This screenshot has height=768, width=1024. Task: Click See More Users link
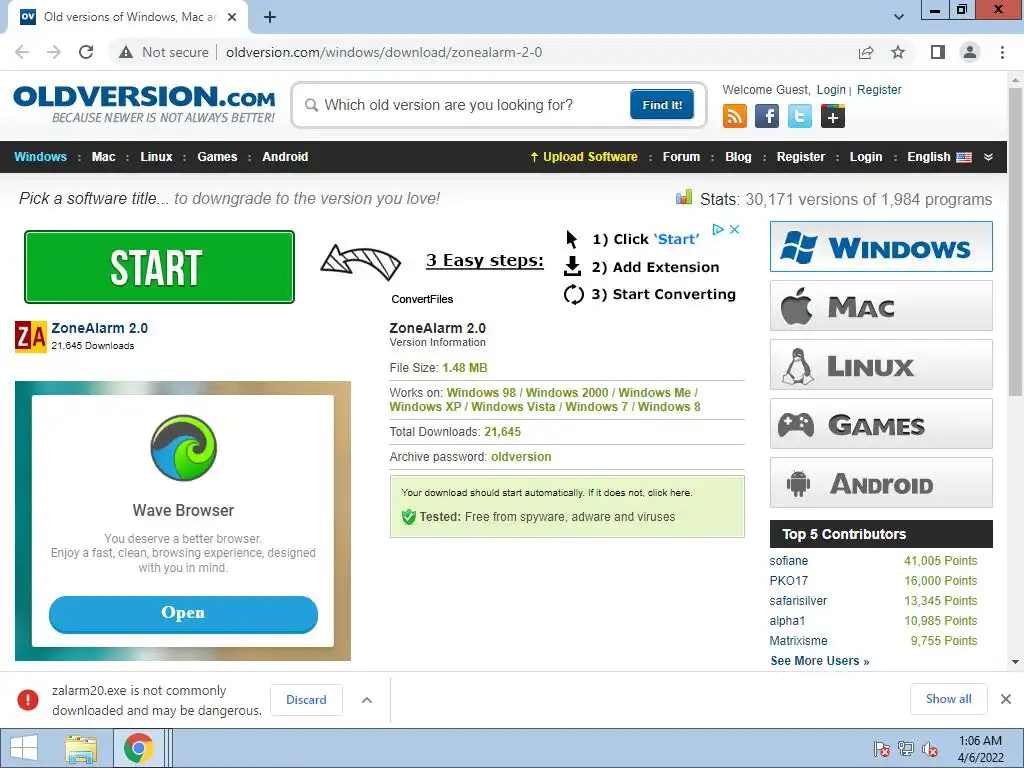[x=820, y=661]
